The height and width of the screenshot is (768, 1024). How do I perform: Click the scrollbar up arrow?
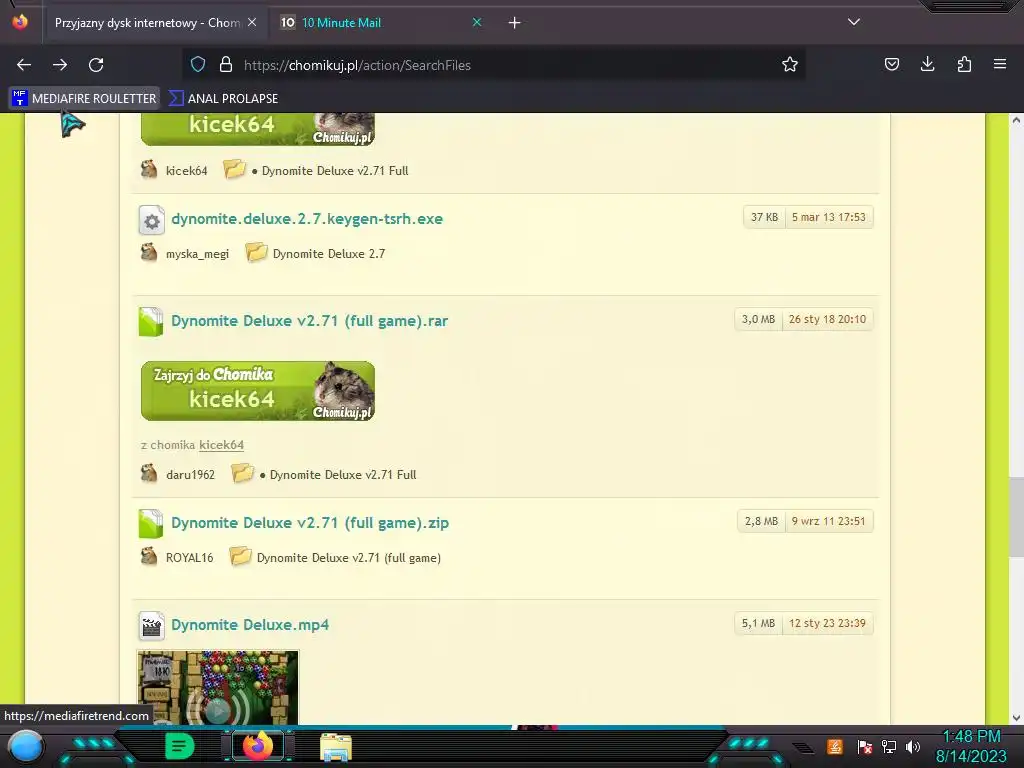click(x=1016, y=120)
